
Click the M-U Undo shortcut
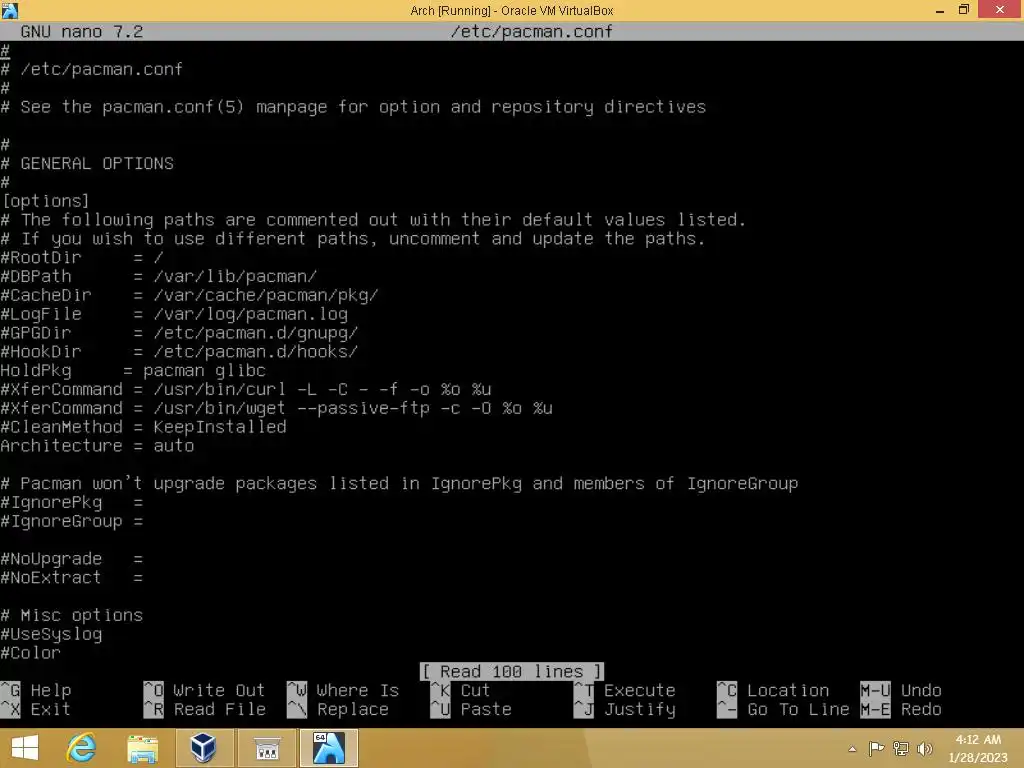(x=901, y=690)
